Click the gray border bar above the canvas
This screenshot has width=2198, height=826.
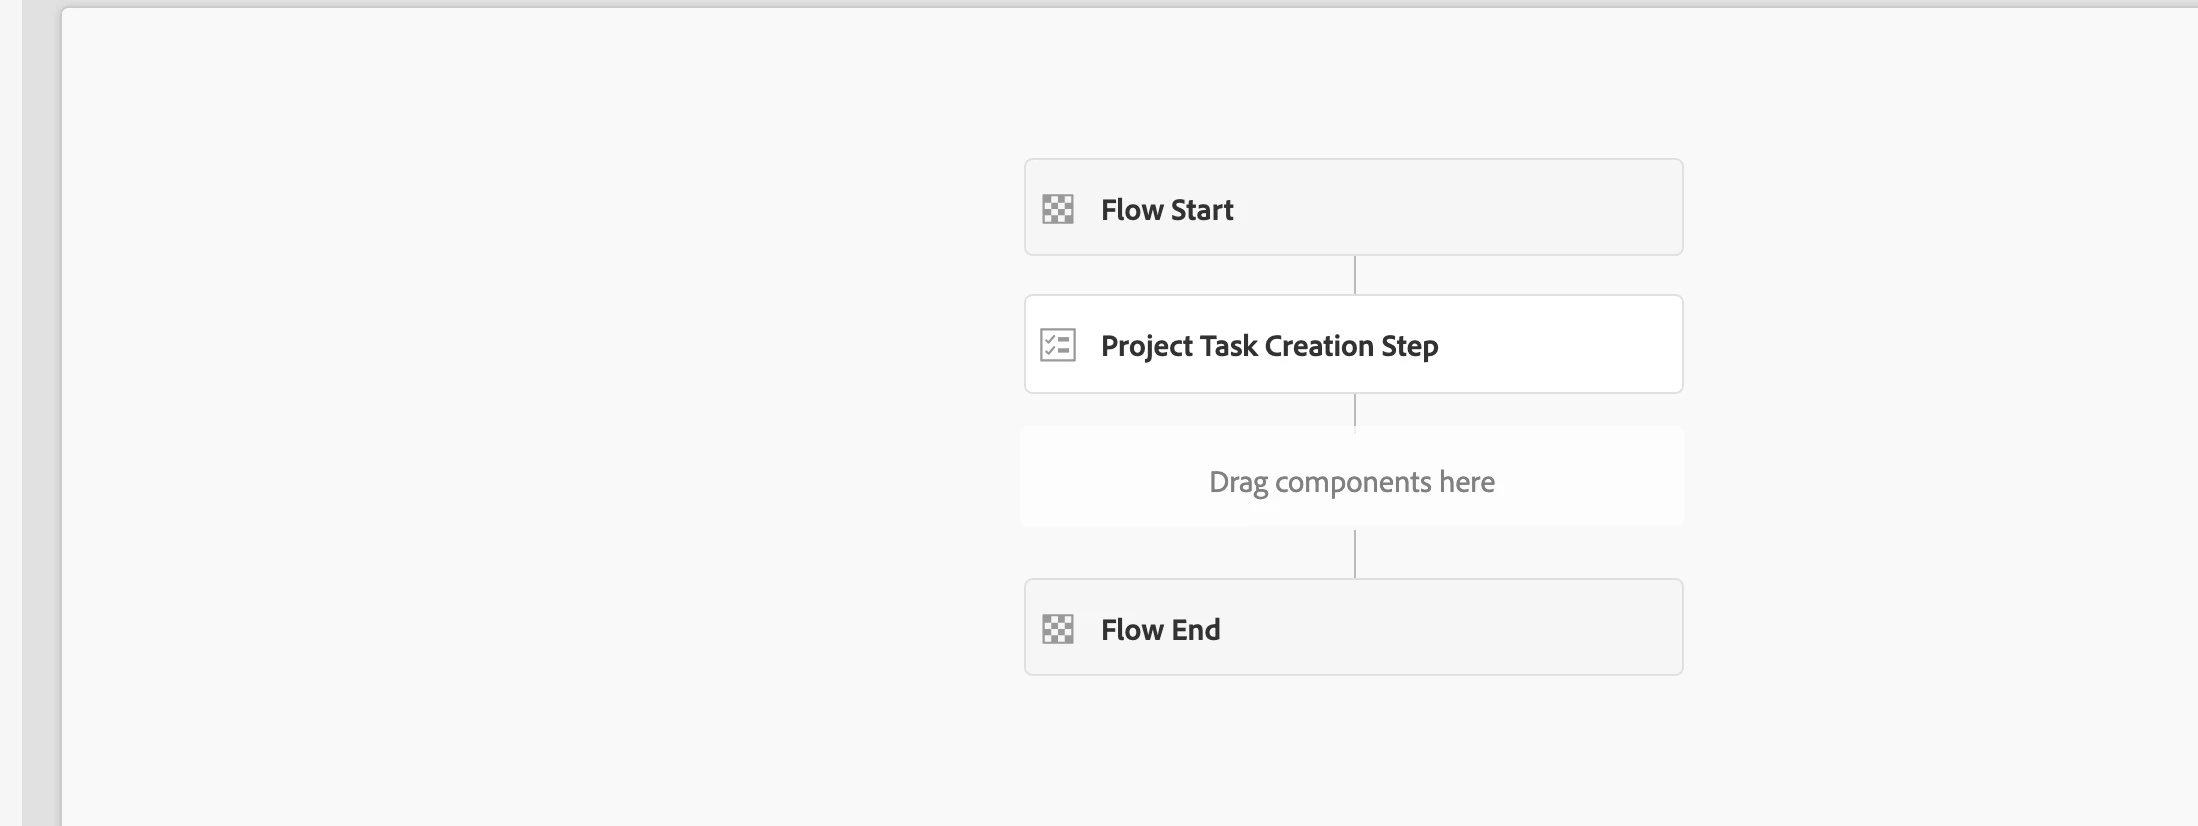pyautogui.click(x=1100, y=3)
